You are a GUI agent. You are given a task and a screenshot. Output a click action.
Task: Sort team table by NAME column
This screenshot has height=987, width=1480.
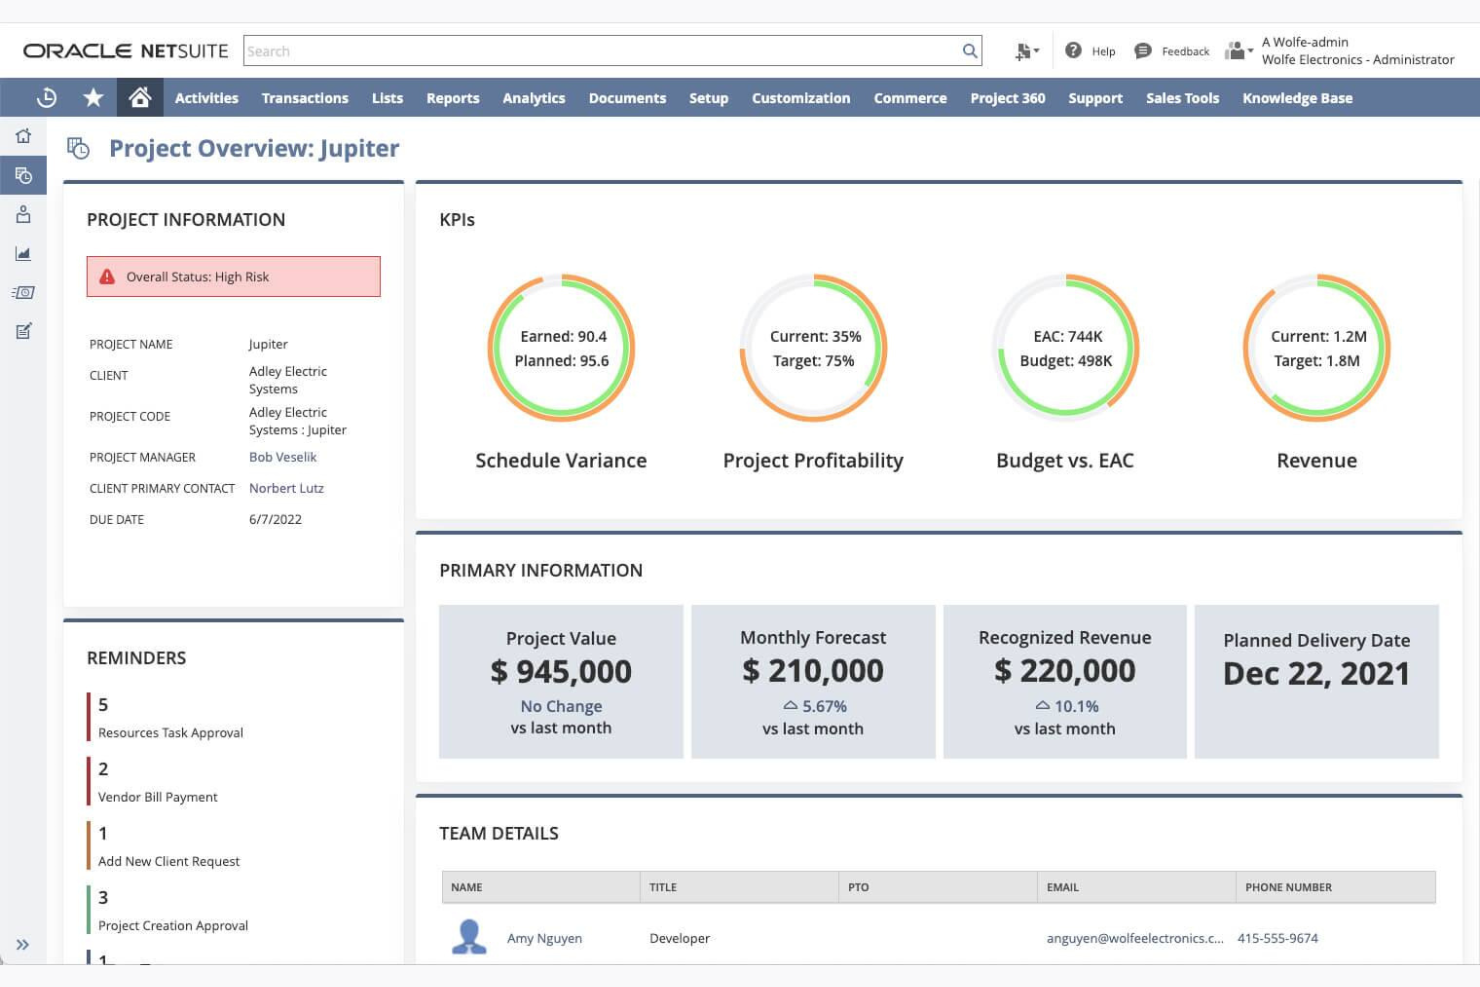(541, 887)
